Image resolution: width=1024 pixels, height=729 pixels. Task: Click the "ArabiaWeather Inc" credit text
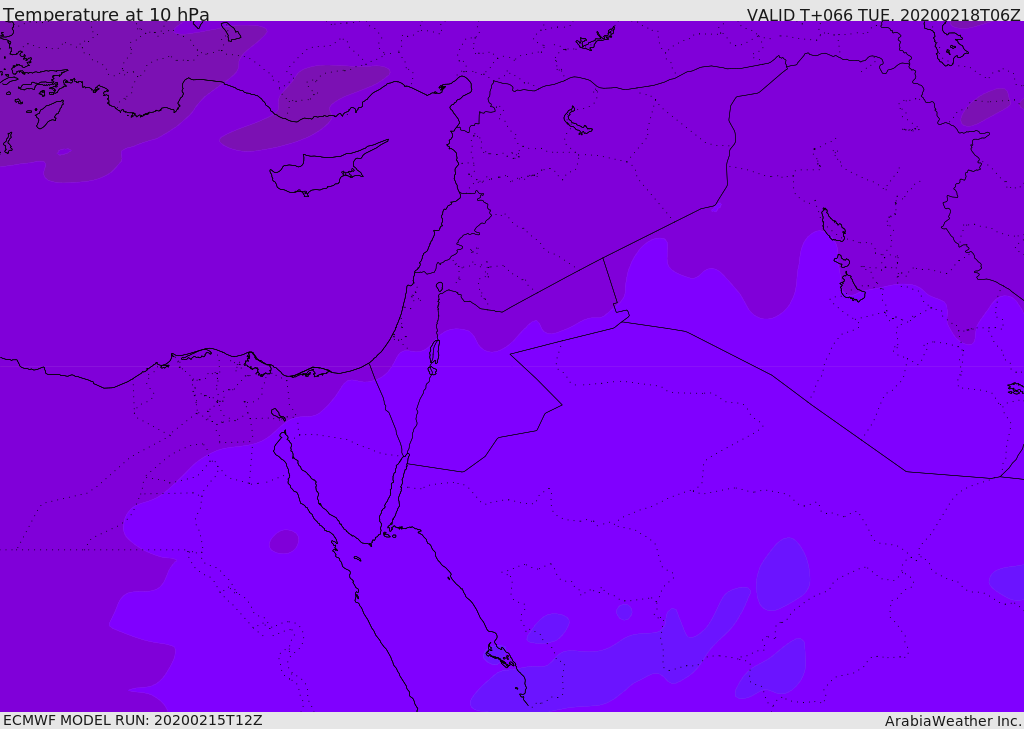click(x=953, y=721)
